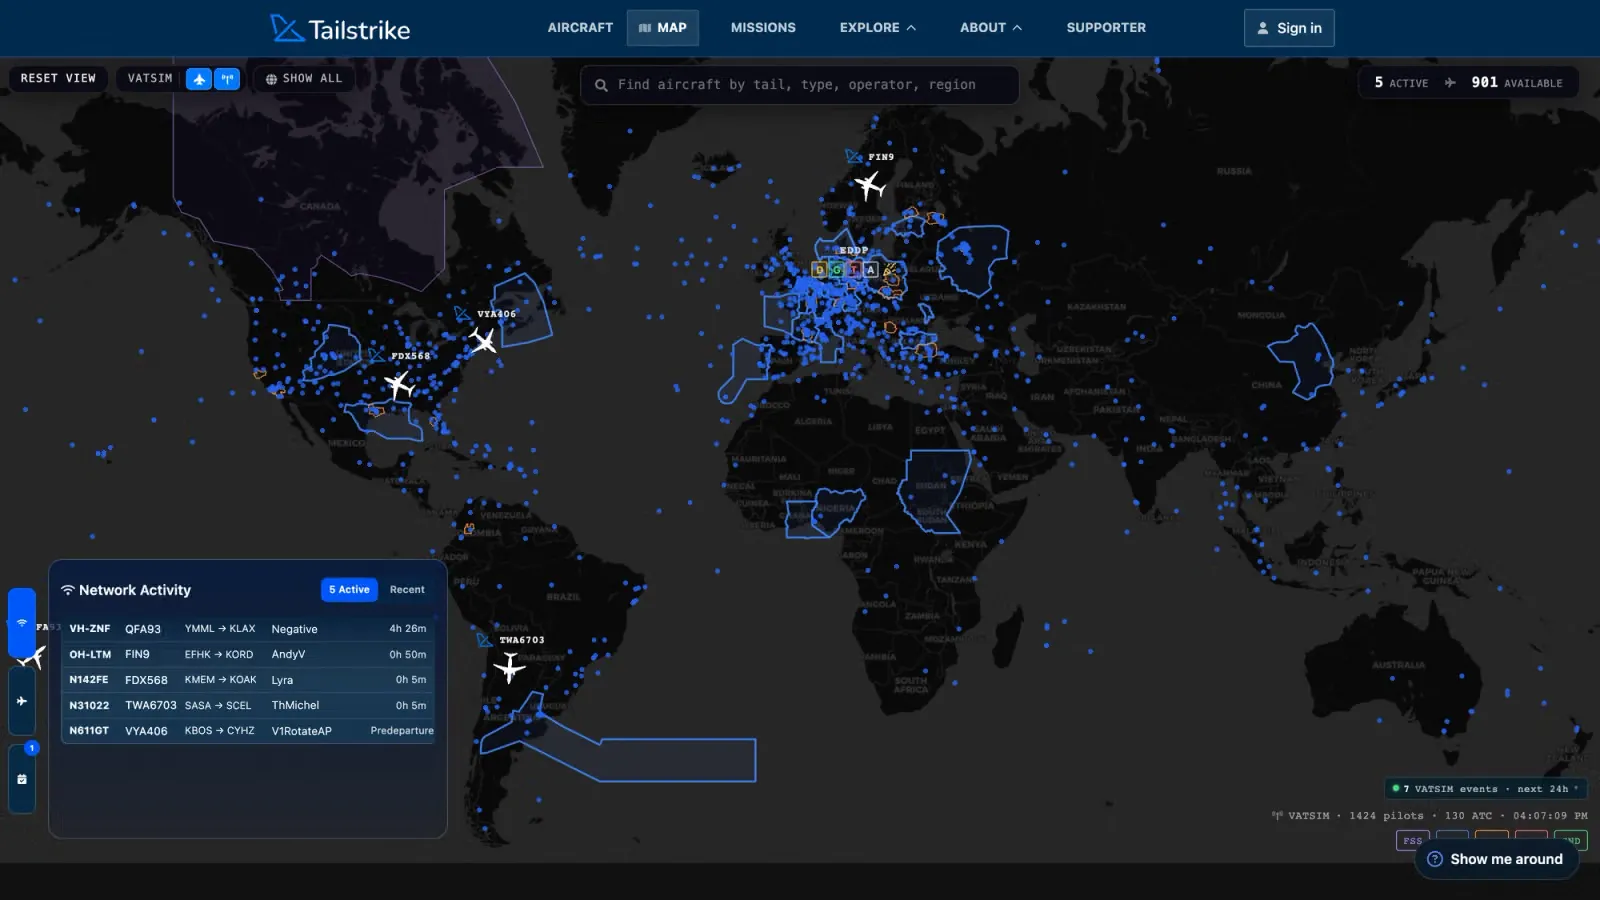Select N611GT VYA406 flight row
Viewport: 1600px width, 900px height.
tap(248, 731)
